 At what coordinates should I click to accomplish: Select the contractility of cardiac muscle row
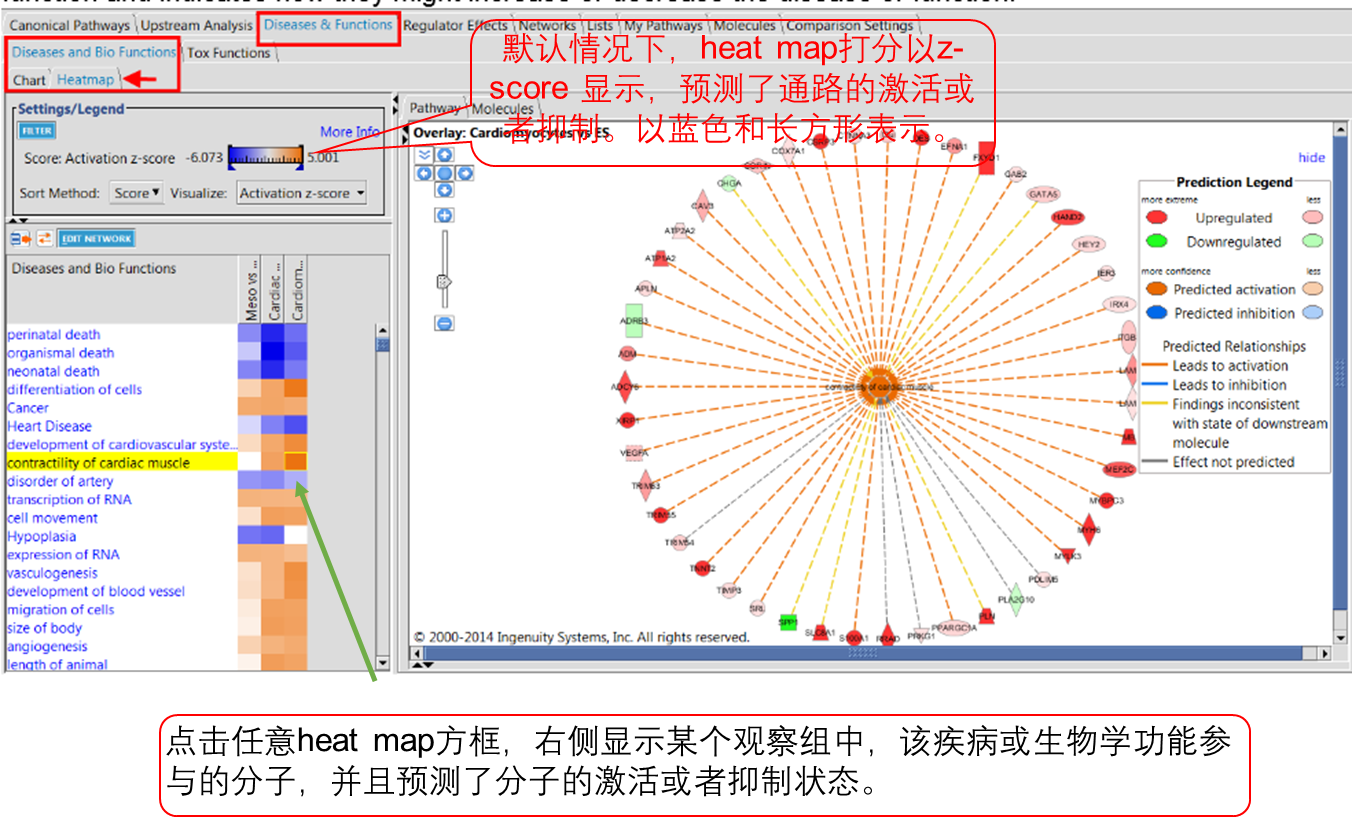pos(122,463)
